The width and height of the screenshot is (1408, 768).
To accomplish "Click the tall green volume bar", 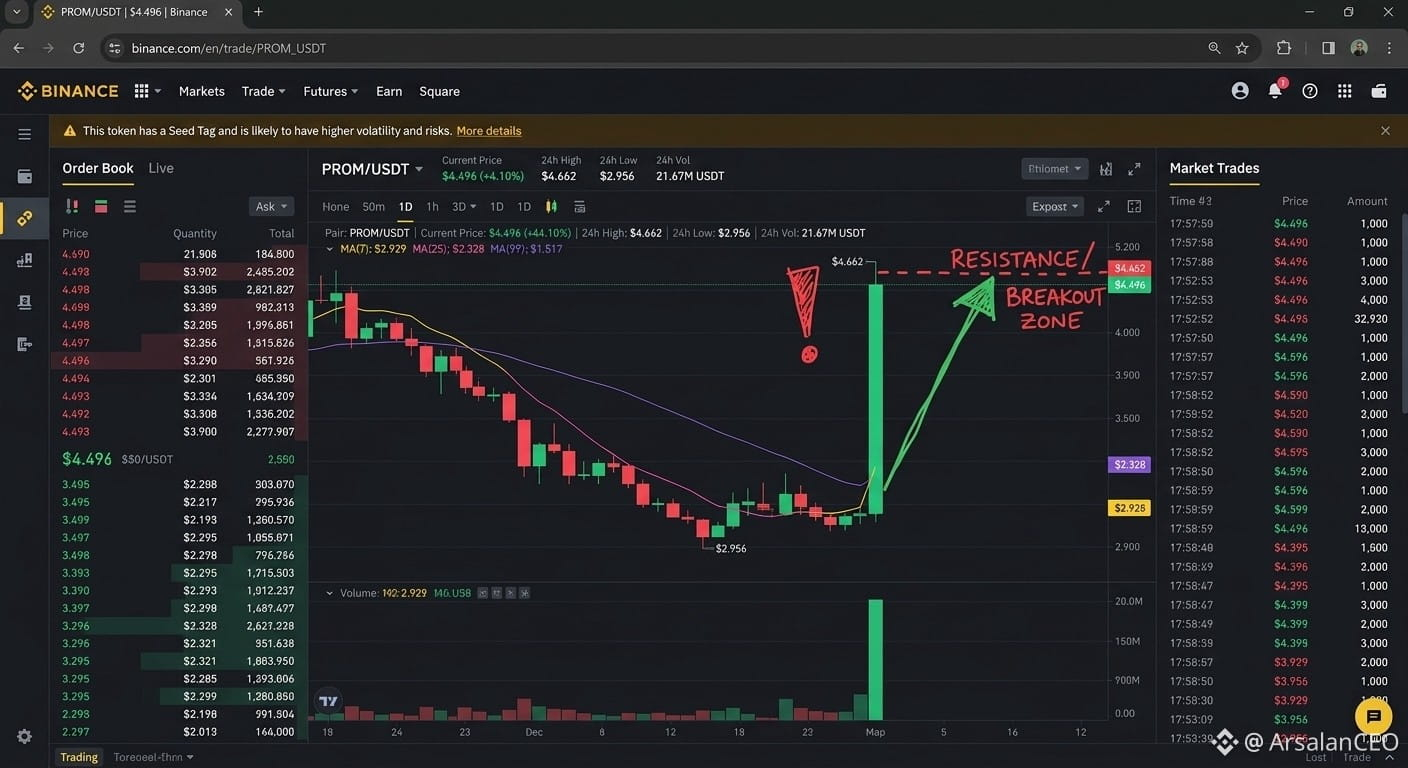I will [x=876, y=660].
